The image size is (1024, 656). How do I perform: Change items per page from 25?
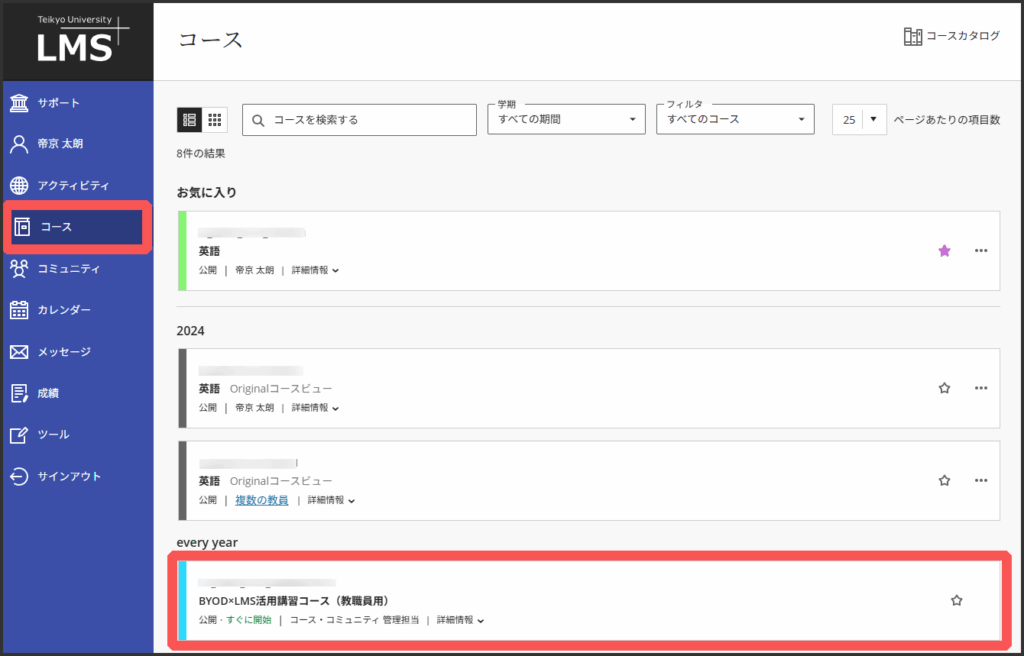[859, 120]
